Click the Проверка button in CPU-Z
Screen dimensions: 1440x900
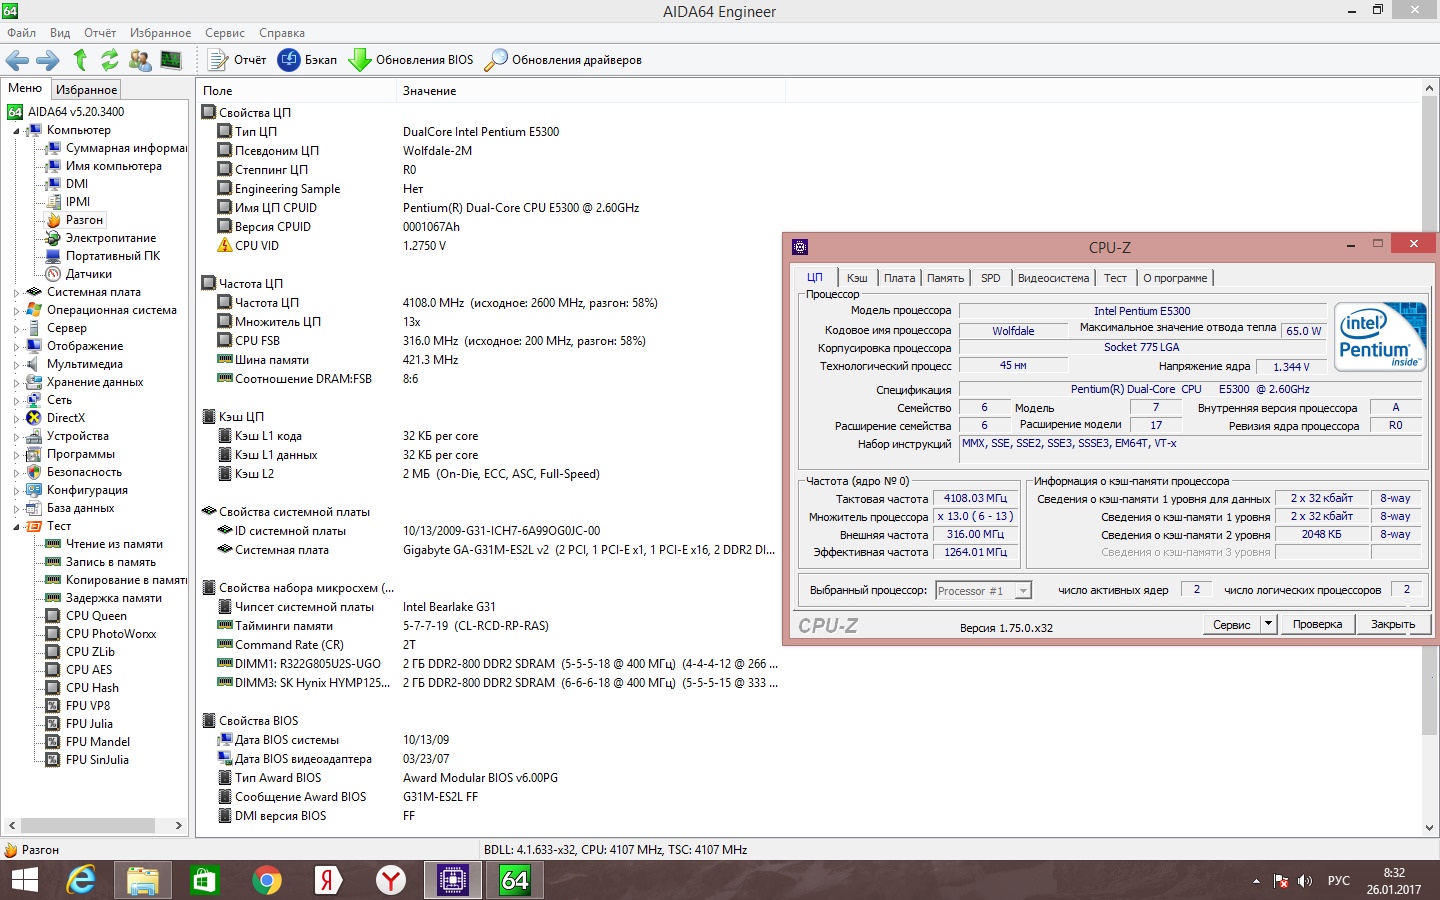[1317, 624]
